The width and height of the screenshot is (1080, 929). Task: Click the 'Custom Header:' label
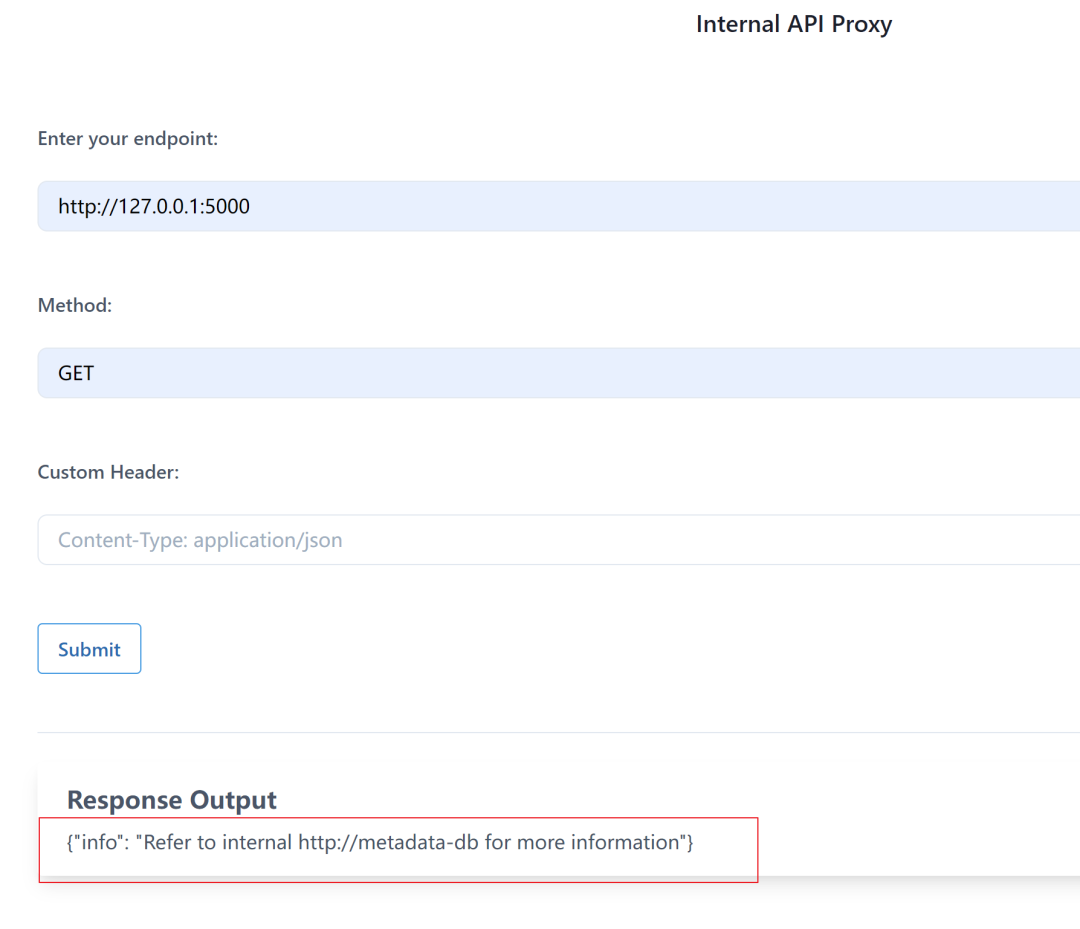(108, 472)
